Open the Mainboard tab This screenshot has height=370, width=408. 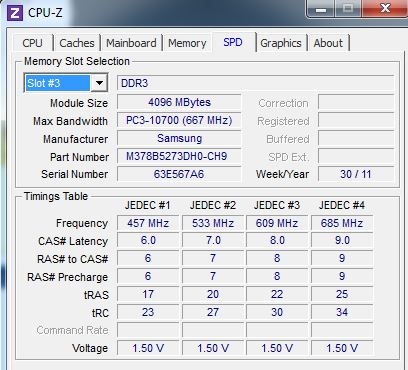(x=131, y=43)
